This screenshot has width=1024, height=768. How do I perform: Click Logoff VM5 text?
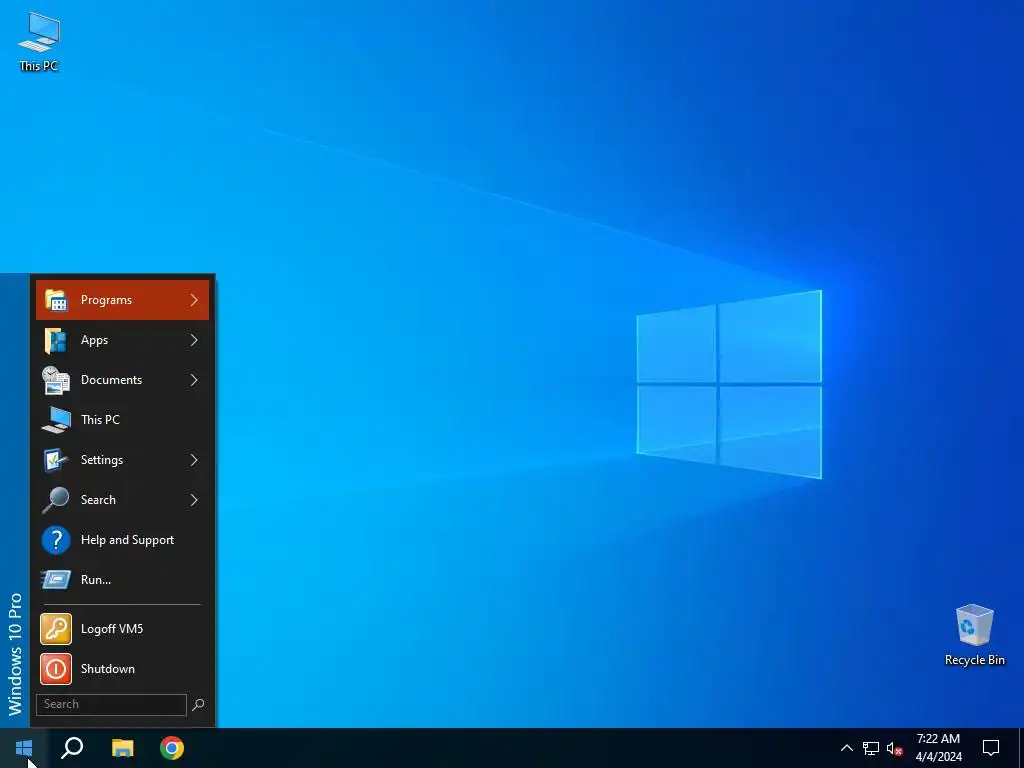(x=112, y=629)
